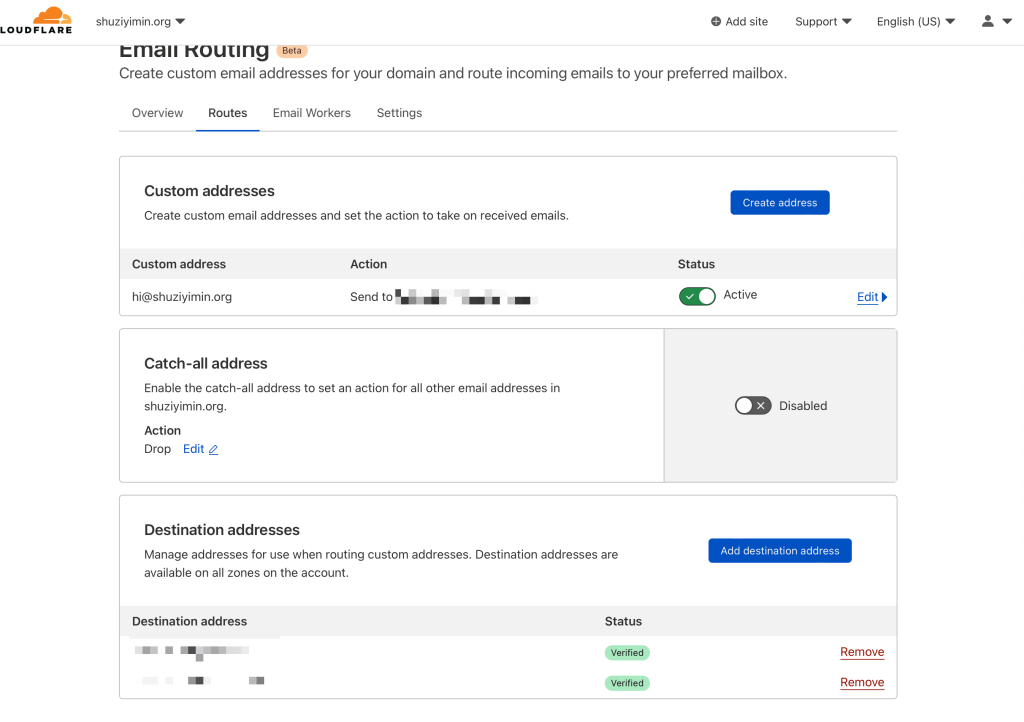The width and height of the screenshot is (1024, 722).
Task: Remove the second destination address
Action: (862, 682)
